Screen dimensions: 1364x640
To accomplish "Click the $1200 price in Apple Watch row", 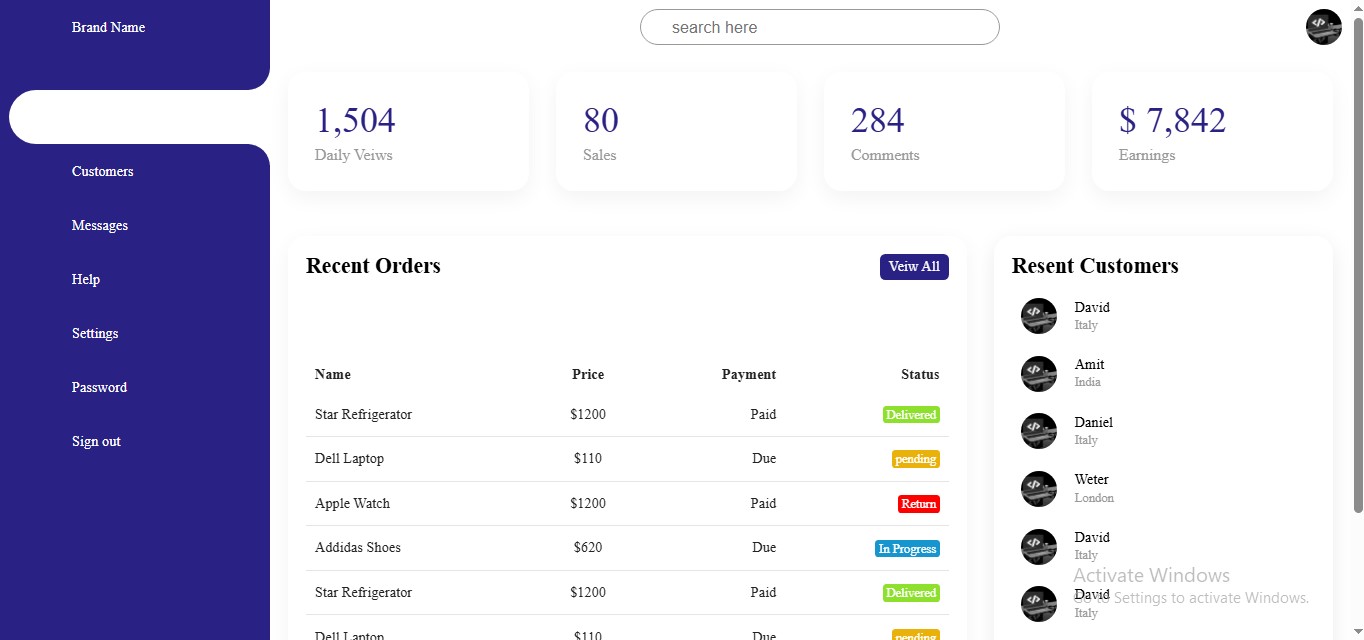I will (x=588, y=503).
